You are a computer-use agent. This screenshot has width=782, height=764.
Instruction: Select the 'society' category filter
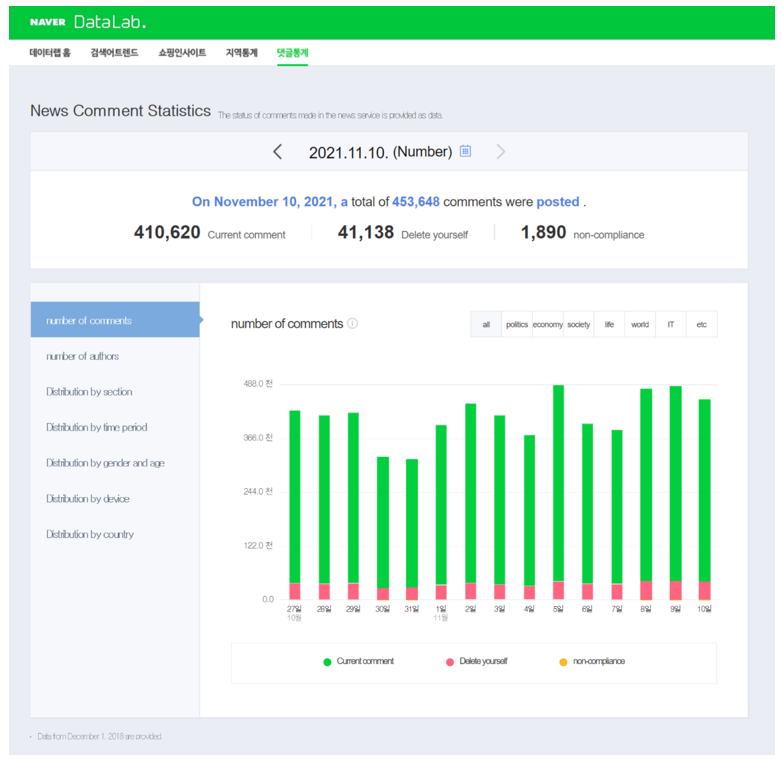click(579, 324)
